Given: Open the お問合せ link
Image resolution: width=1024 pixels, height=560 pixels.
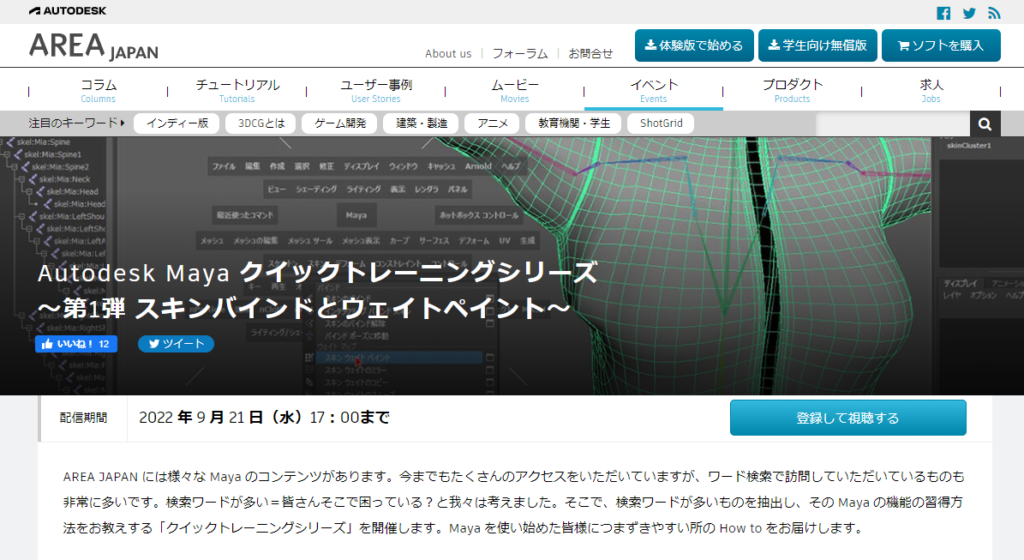Looking at the screenshot, I should tap(590, 54).
